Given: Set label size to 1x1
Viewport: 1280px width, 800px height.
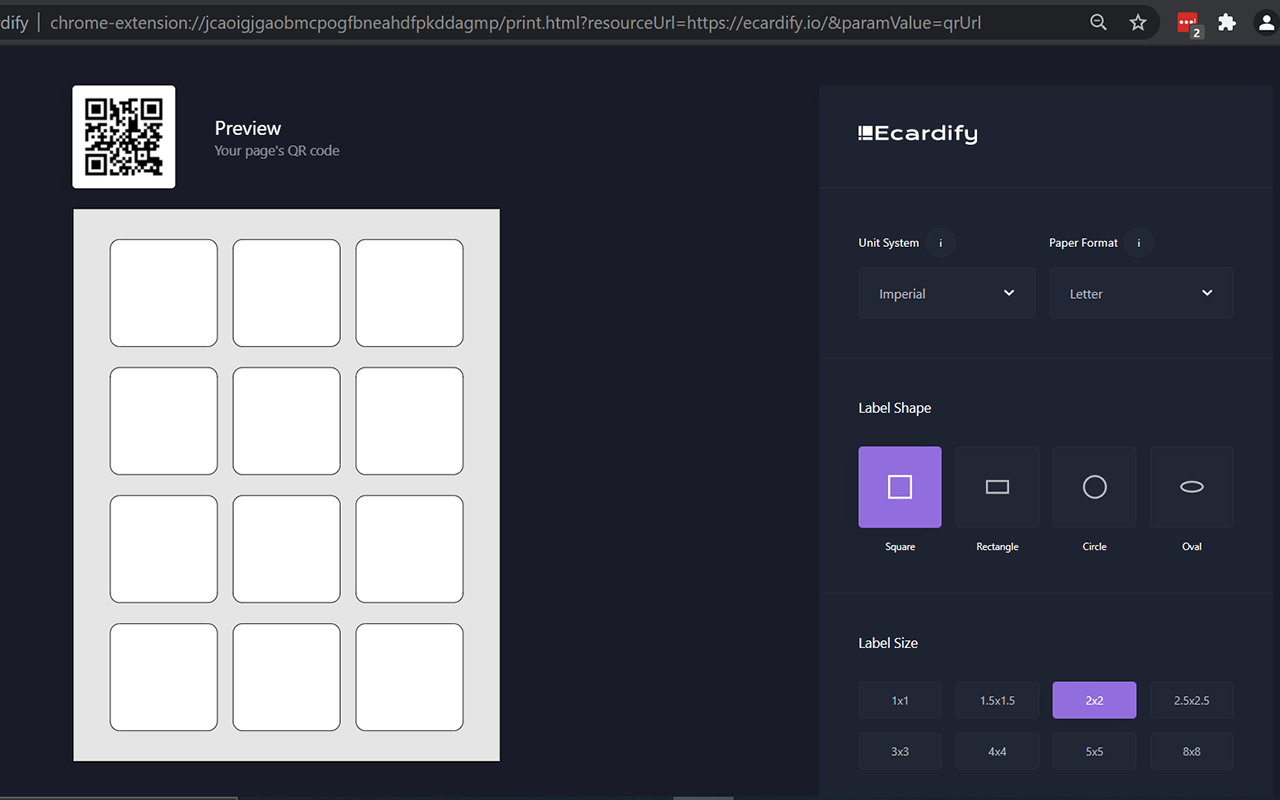Looking at the screenshot, I should point(900,700).
